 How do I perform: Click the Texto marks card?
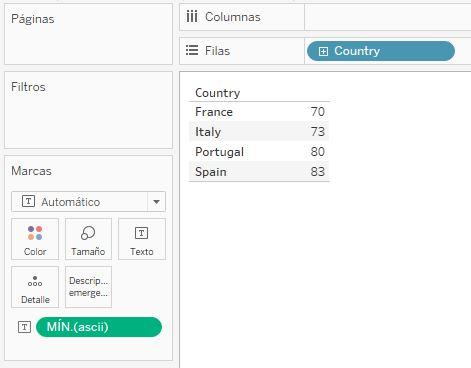142,239
